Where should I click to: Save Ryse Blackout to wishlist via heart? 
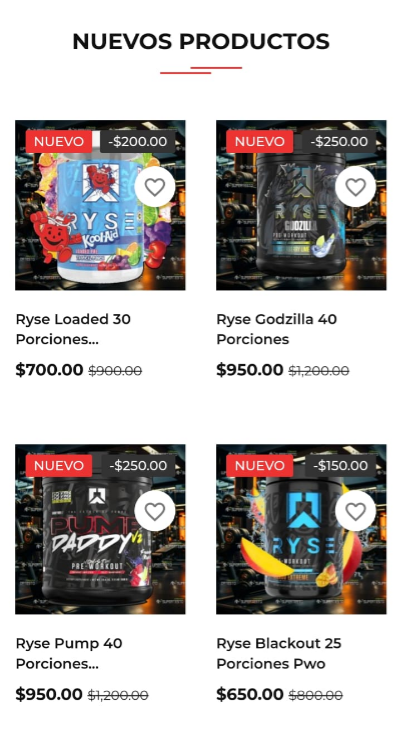pyautogui.click(x=355, y=511)
